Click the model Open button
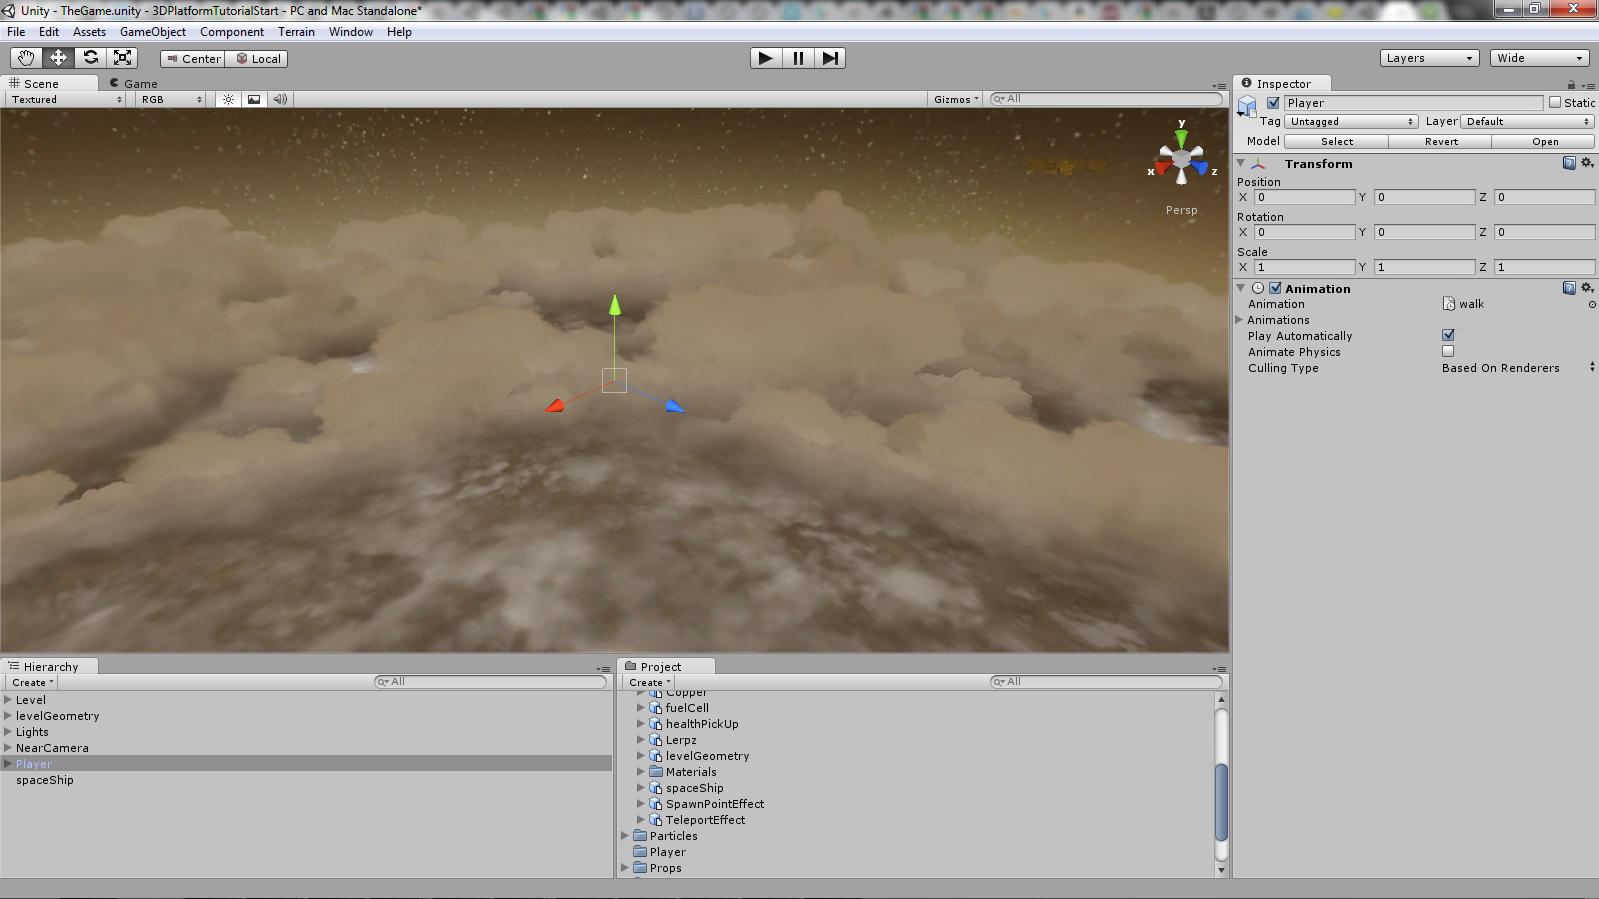Viewport: 1599px width, 899px height. (x=1545, y=141)
